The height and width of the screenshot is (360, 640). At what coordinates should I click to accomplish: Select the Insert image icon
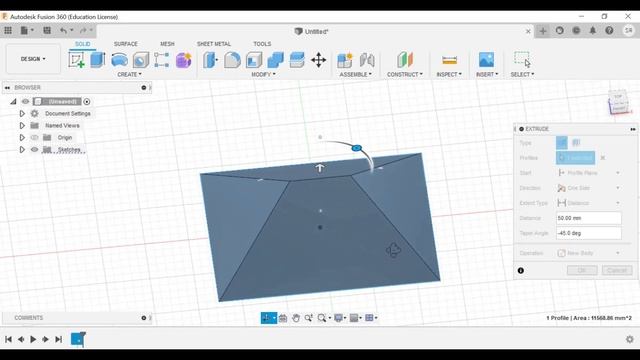pyautogui.click(x=486, y=60)
